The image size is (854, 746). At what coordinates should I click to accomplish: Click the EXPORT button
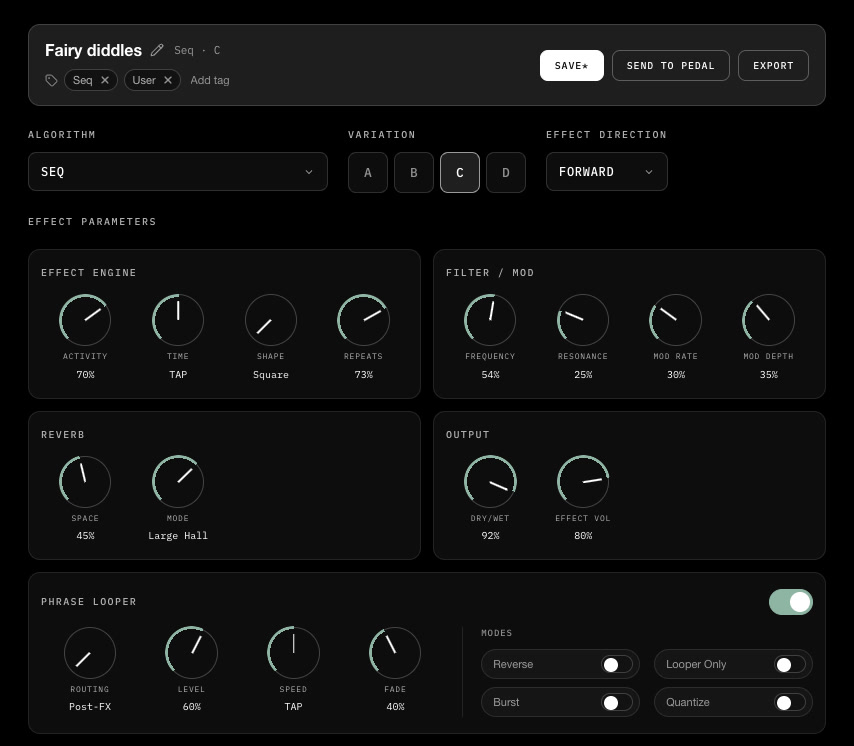point(773,65)
